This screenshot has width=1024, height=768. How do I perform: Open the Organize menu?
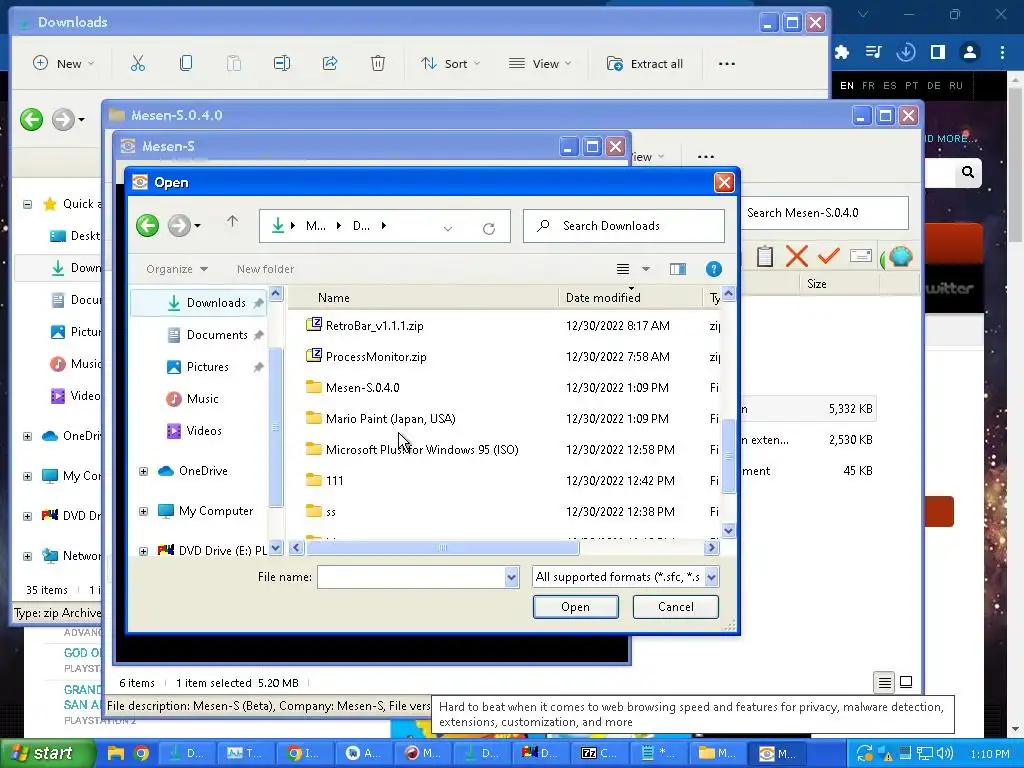pos(176,269)
